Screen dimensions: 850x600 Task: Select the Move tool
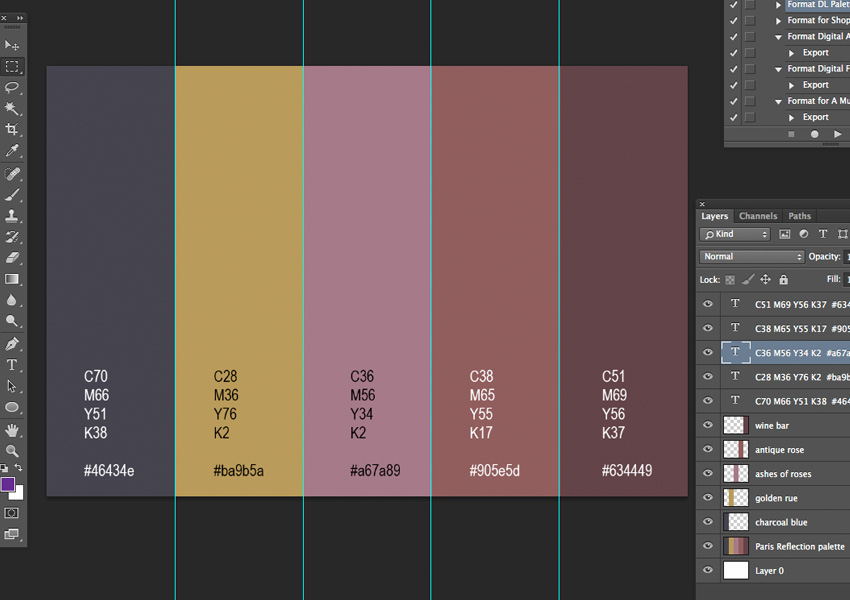point(12,45)
